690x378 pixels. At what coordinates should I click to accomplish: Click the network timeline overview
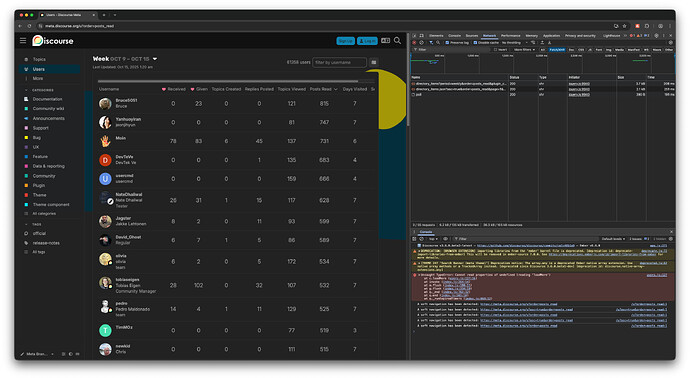click(543, 64)
